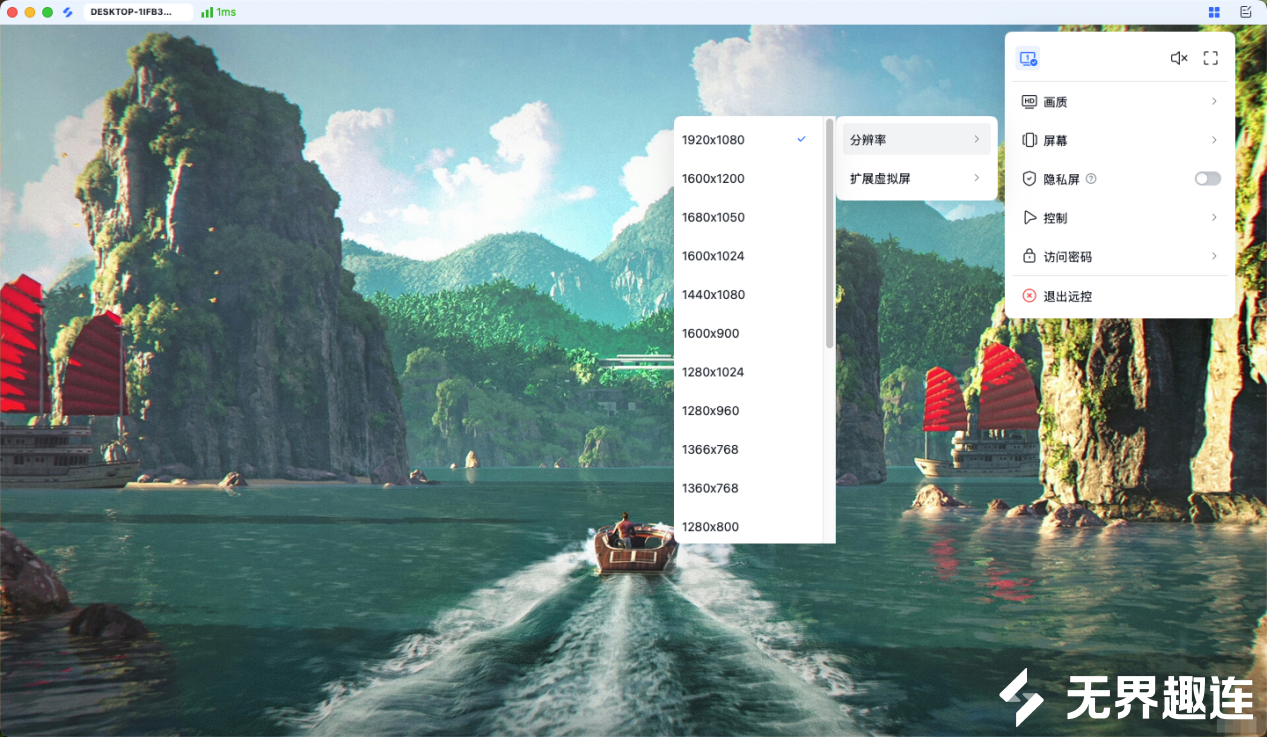Select the 扩展虚拟屏 submenu entry

click(917, 178)
